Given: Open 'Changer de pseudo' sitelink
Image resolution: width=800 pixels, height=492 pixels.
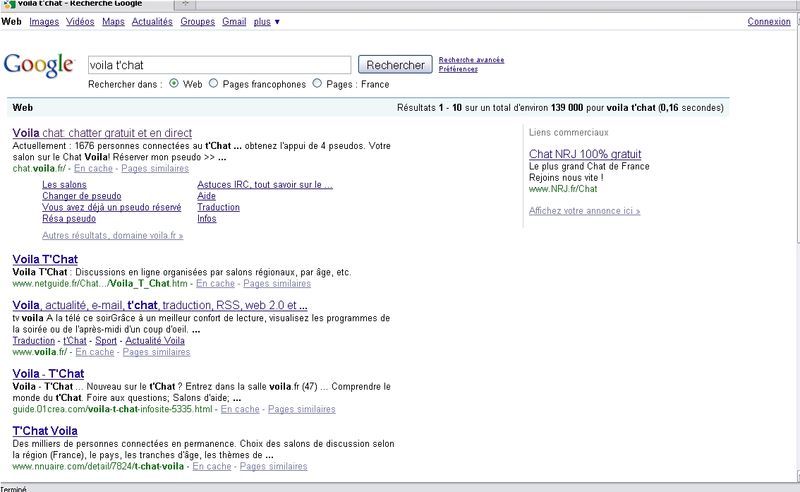Looking at the screenshot, I should (x=82, y=196).
